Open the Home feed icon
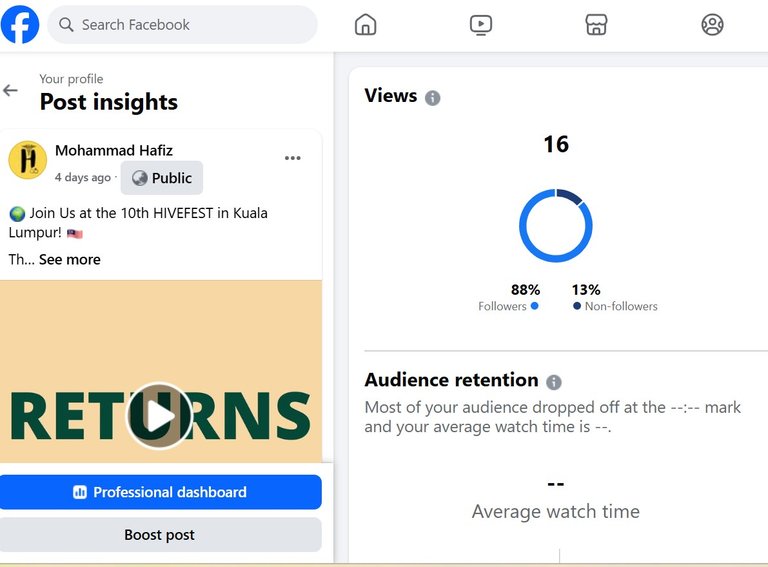This screenshot has width=768, height=567. pos(365,24)
